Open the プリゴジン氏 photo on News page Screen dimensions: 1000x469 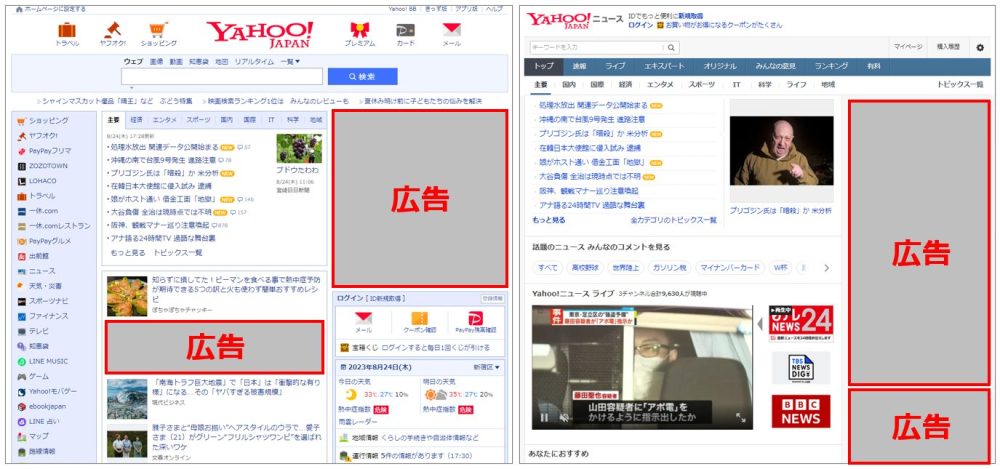pos(781,151)
